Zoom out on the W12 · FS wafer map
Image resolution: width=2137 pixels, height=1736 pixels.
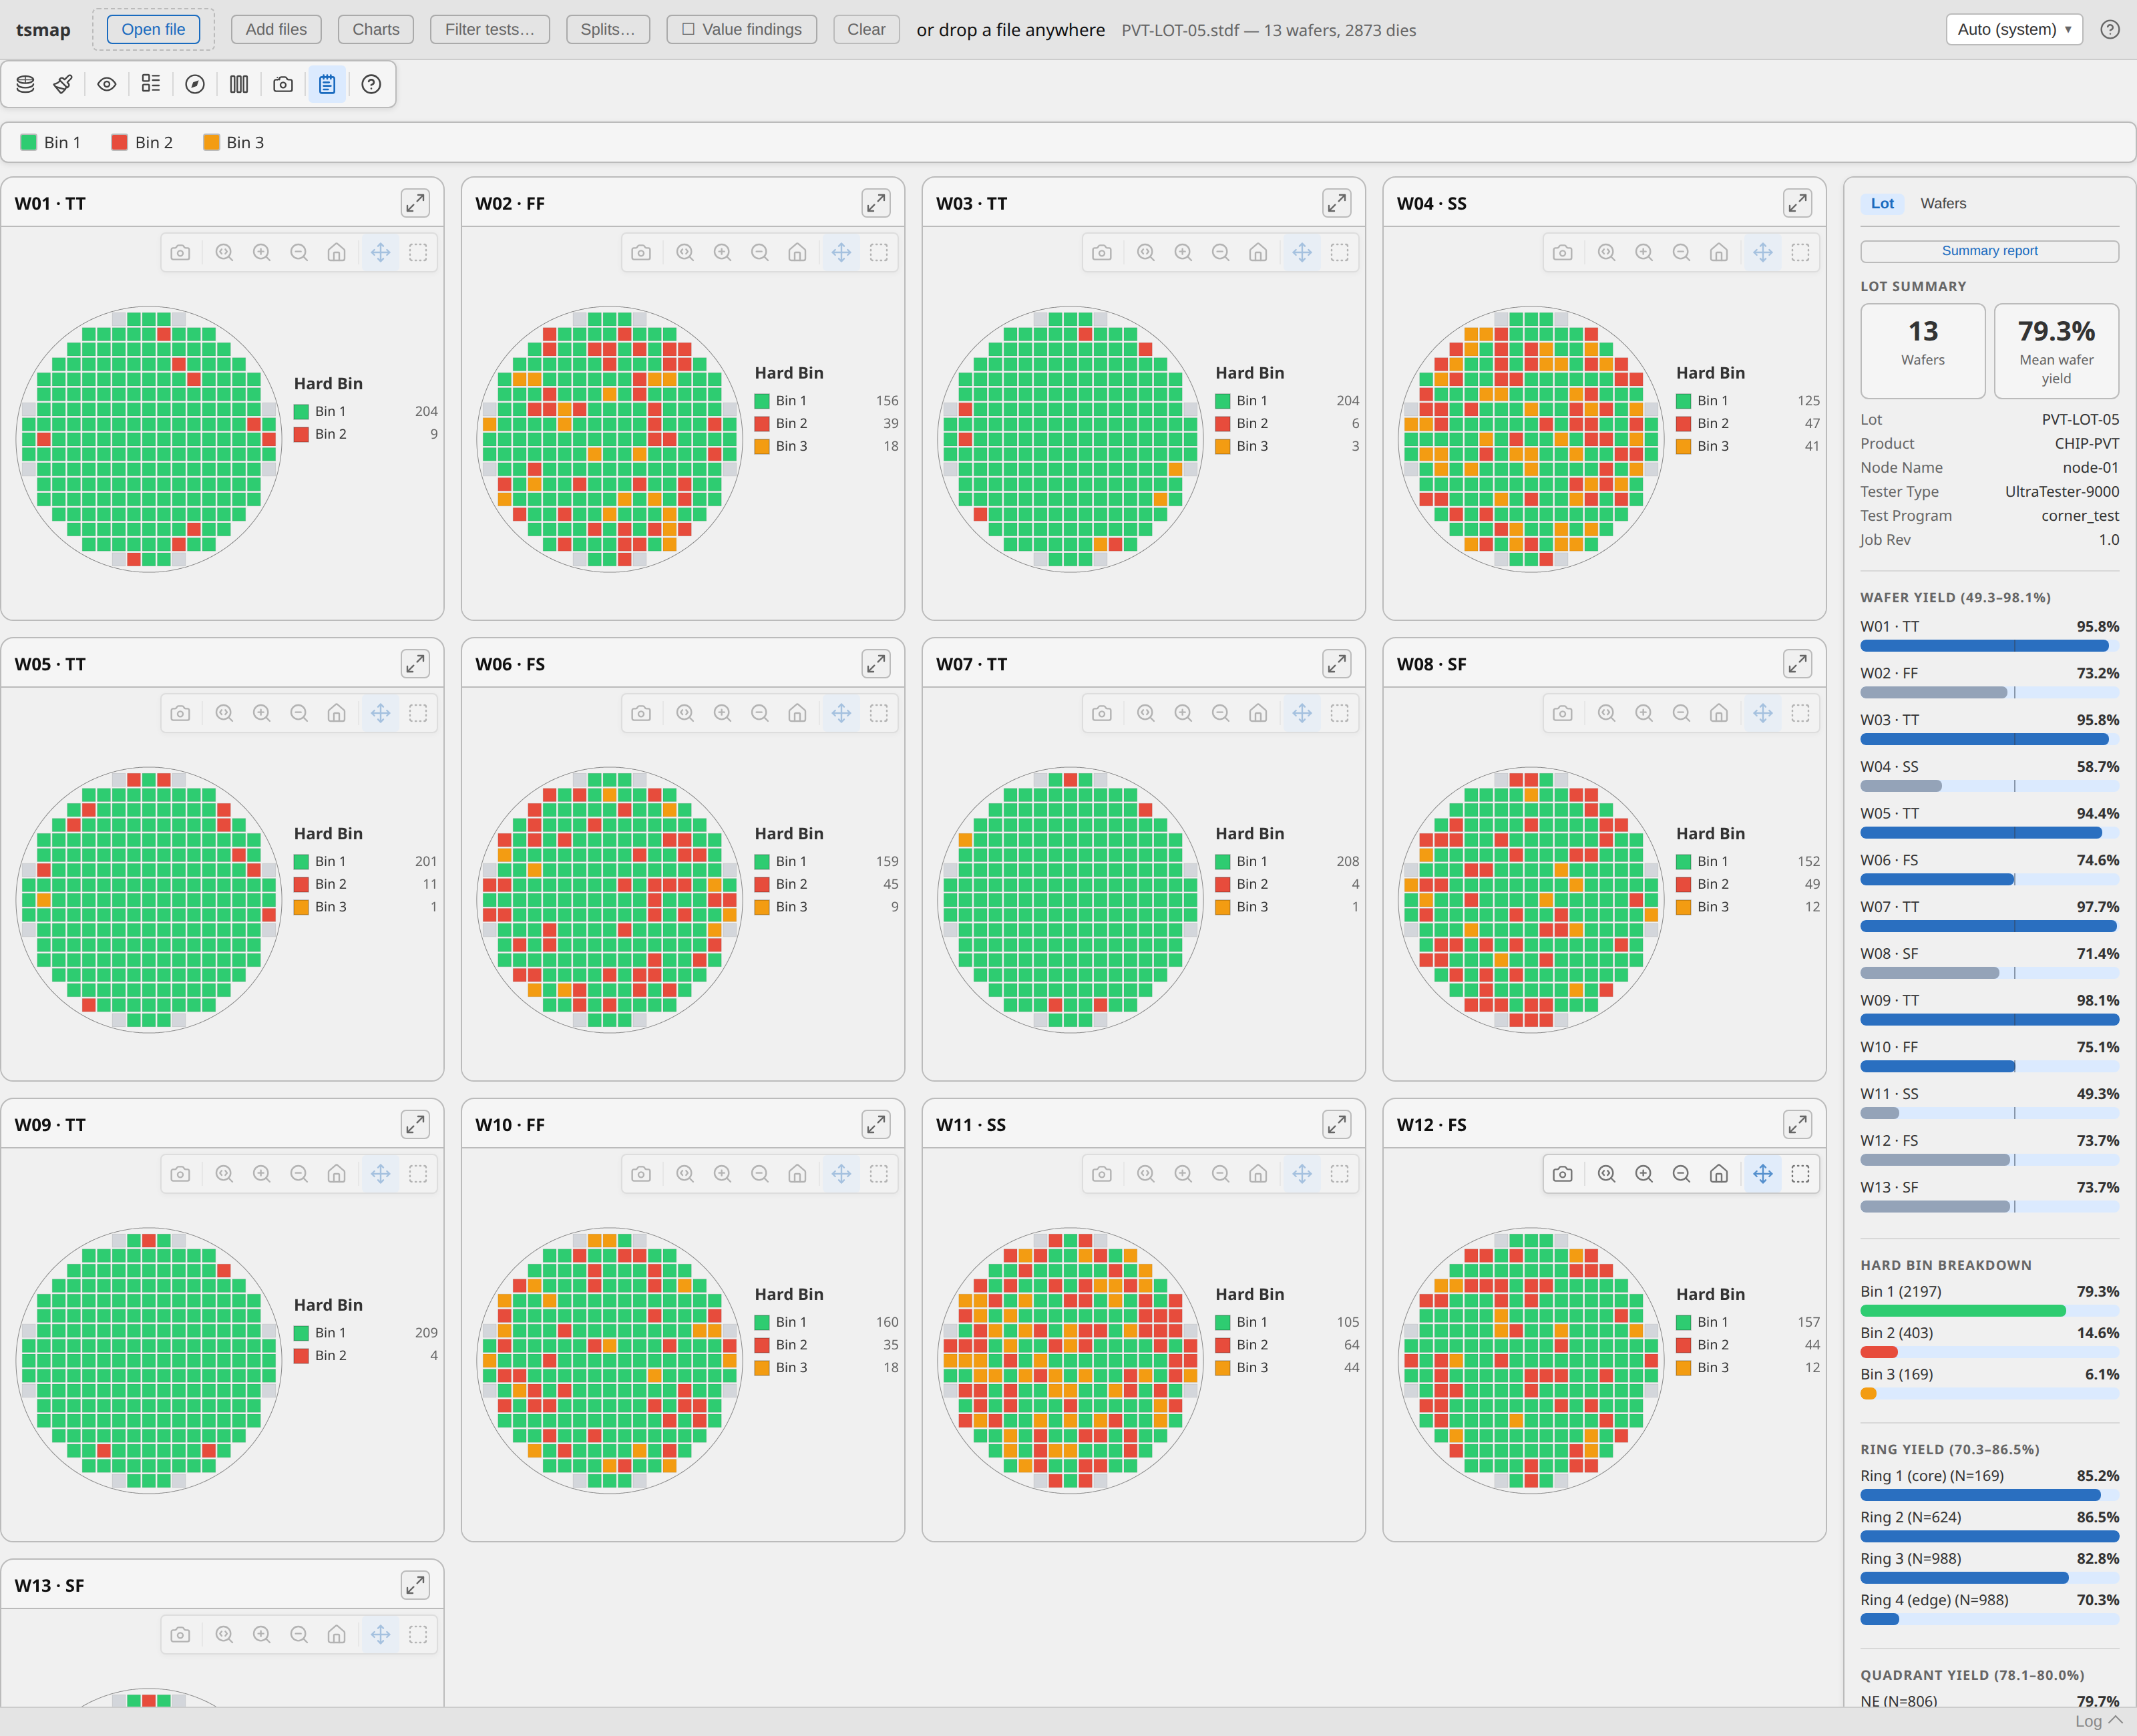[1682, 1174]
